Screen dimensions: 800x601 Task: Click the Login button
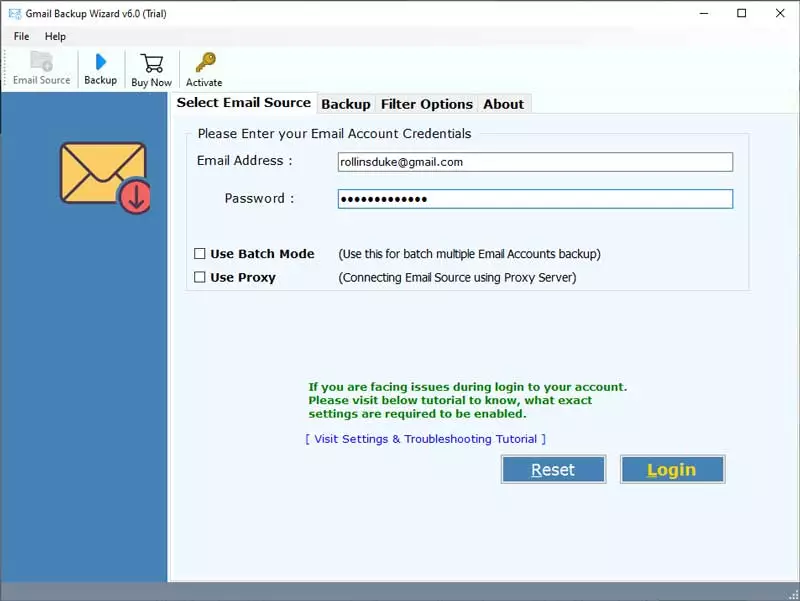(x=672, y=469)
